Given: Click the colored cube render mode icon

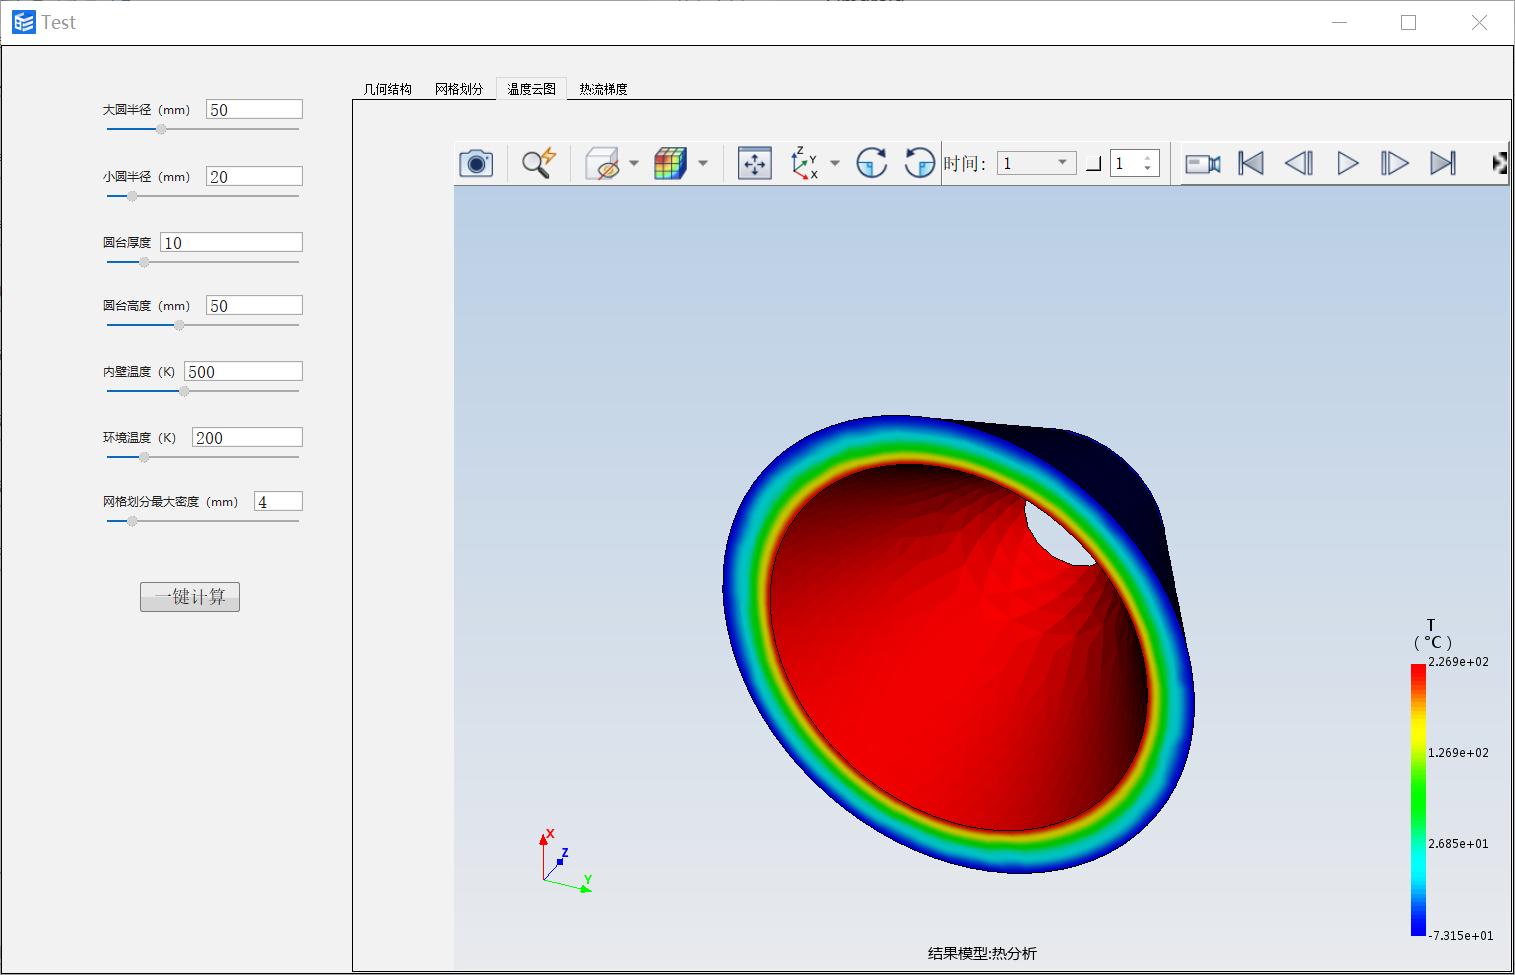Looking at the screenshot, I should [x=670, y=163].
